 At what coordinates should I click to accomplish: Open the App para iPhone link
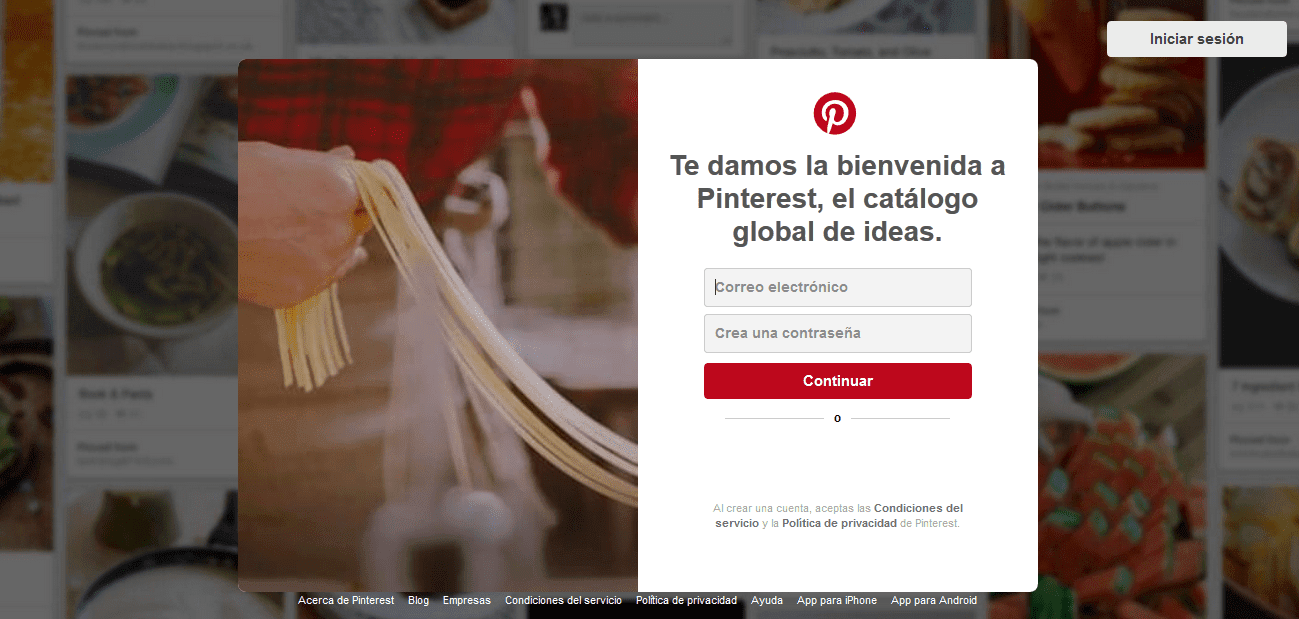pos(837,600)
